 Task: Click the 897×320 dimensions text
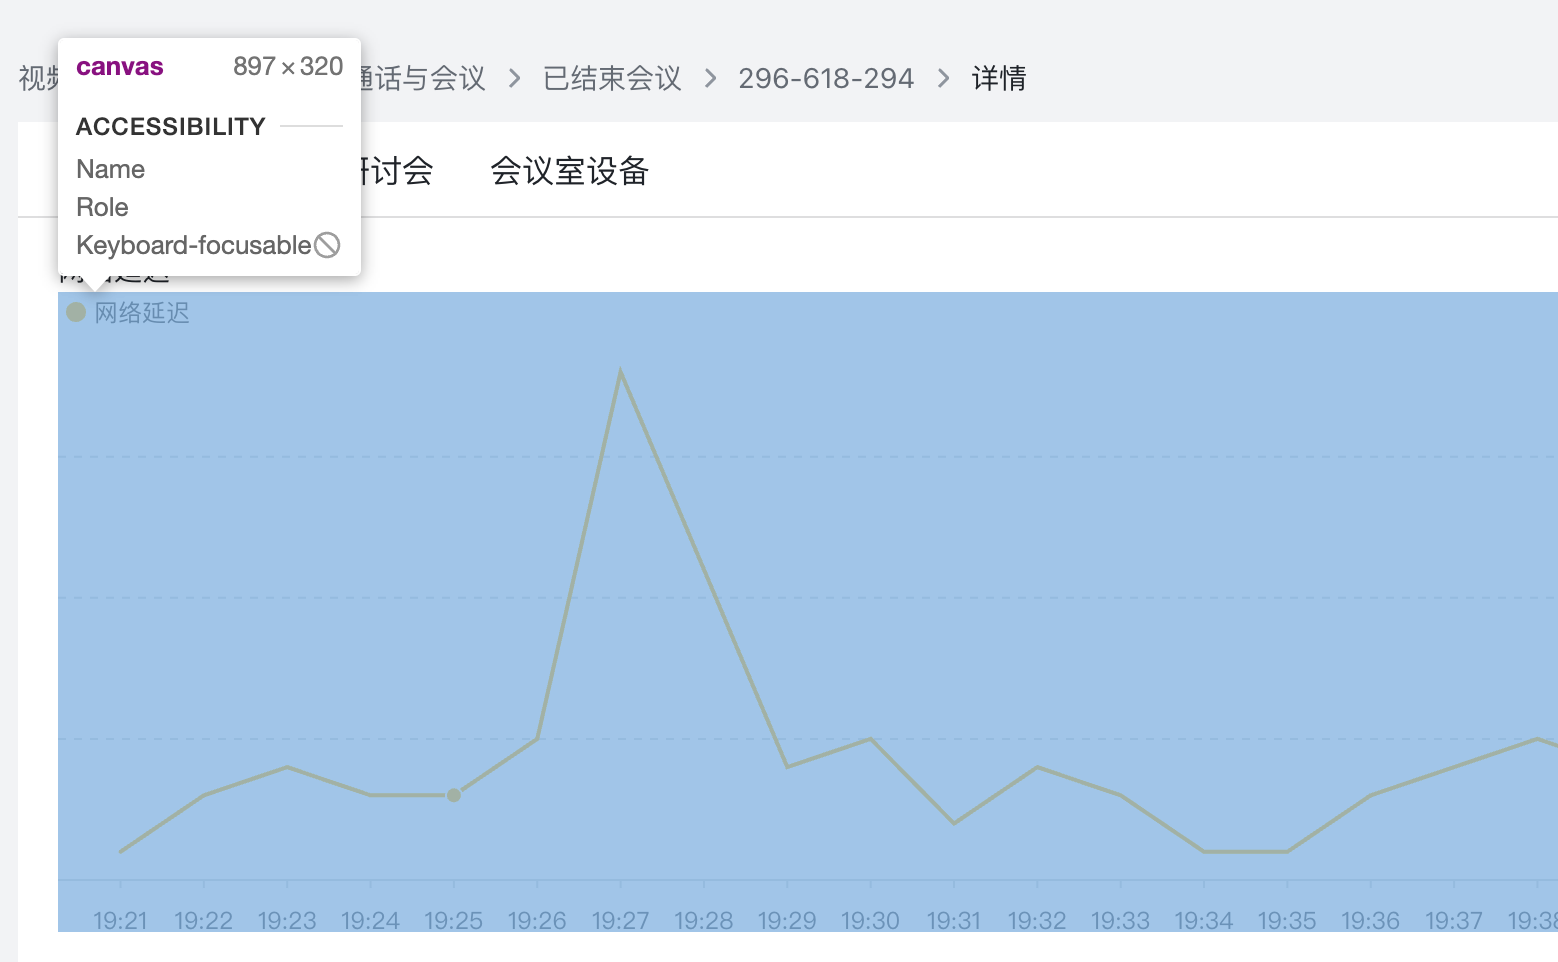pos(288,66)
